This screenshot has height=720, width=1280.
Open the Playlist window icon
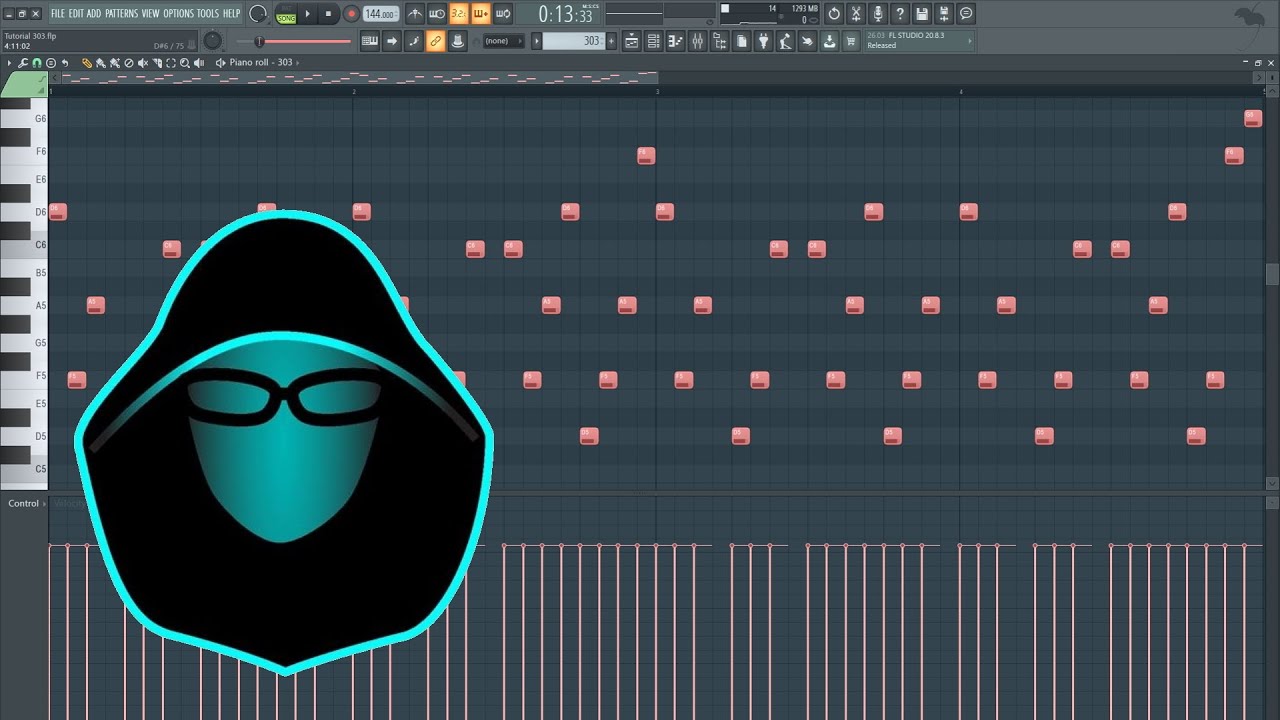coord(632,41)
